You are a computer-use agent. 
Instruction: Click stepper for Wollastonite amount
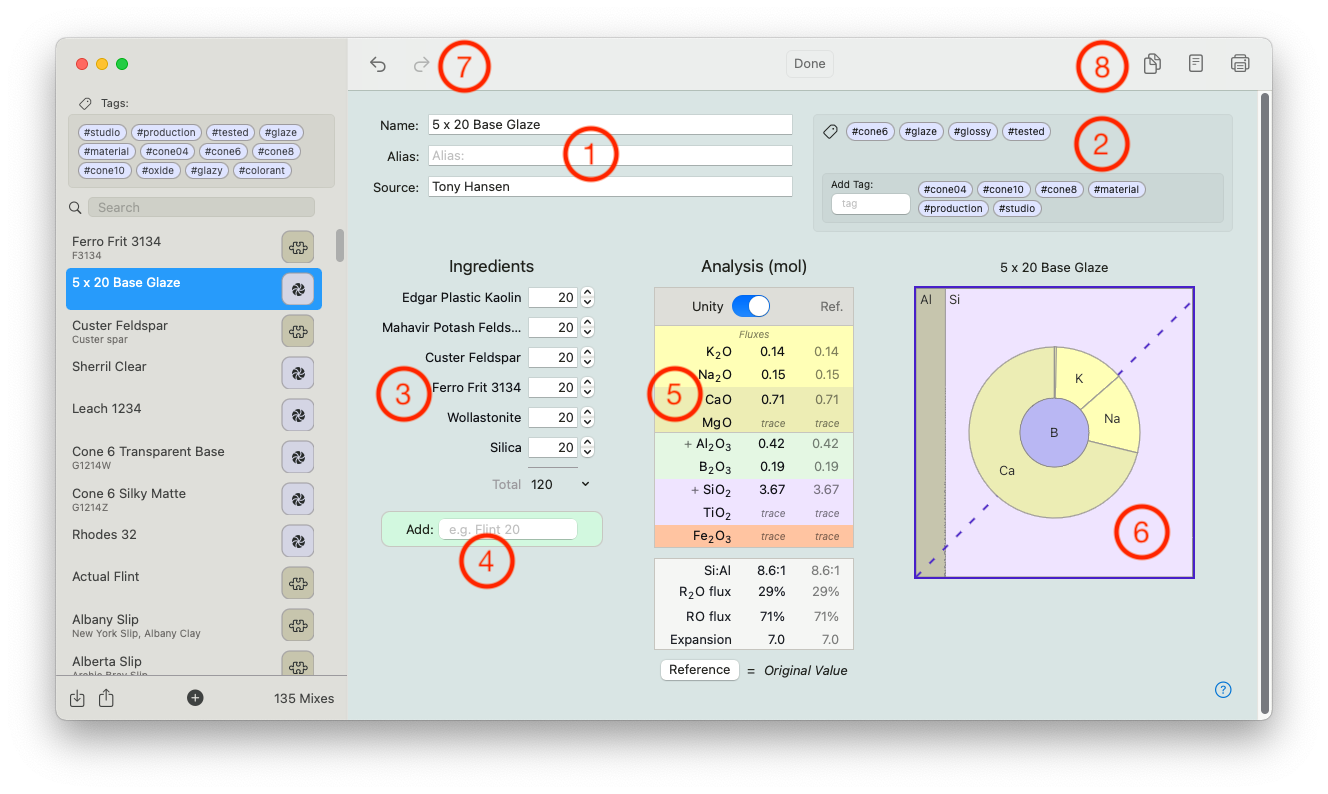pos(587,417)
